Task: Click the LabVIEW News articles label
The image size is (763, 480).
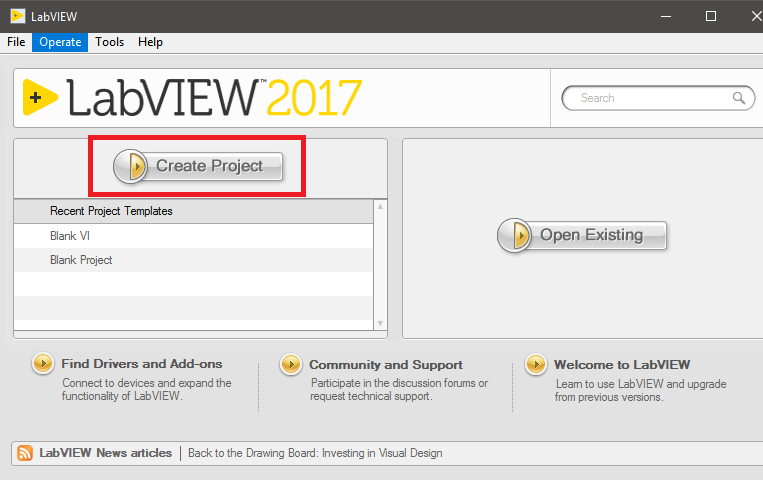Action: [106, 453]
